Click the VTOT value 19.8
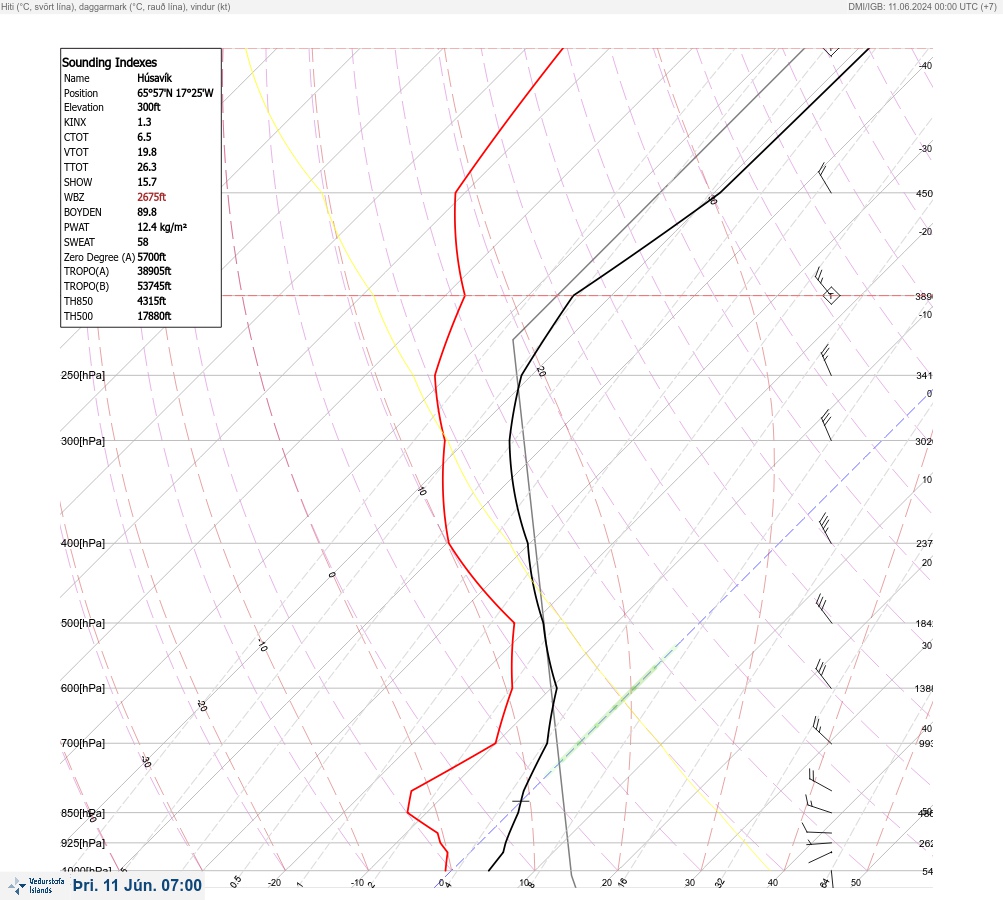Viewport: 1003px width, 900px height. click(146, 152)
